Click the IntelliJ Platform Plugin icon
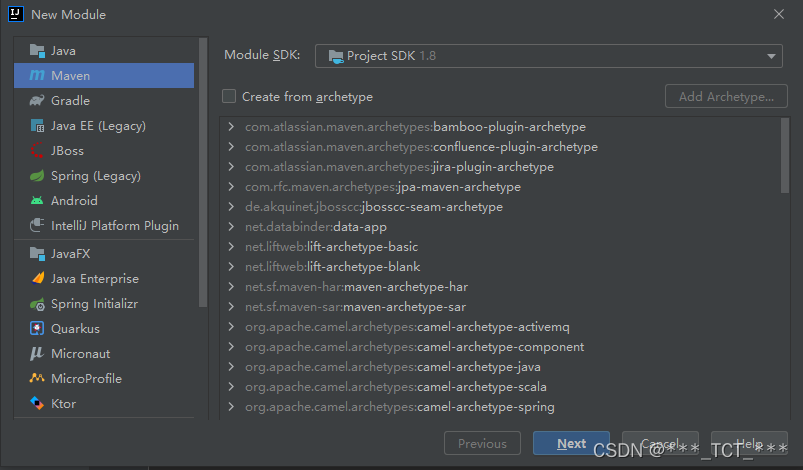 point(37,225)
